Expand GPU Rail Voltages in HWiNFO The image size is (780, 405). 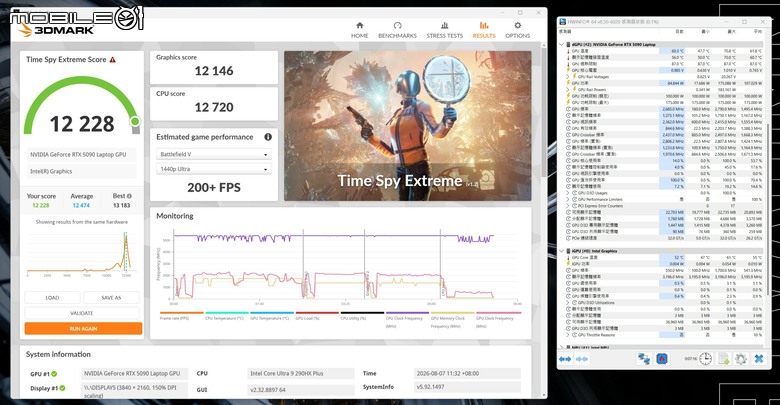click(x=568, y=77)
